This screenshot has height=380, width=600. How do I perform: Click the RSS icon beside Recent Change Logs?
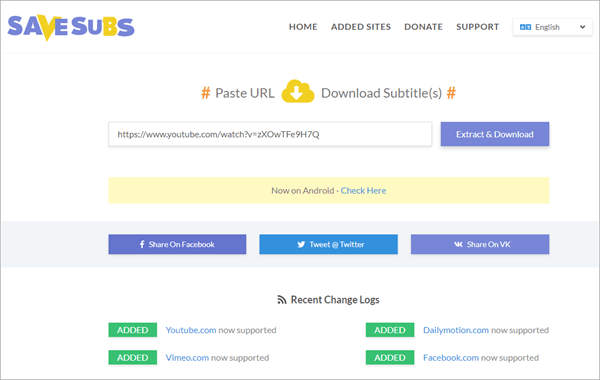pos(282,300)
